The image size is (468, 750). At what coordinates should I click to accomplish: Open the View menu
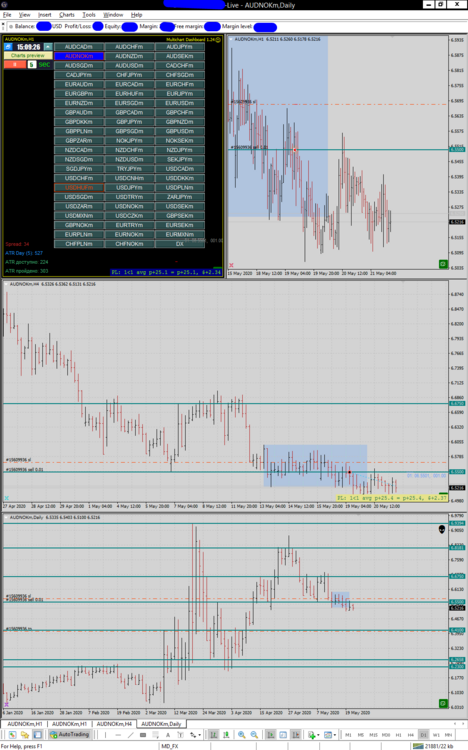coord(24,15)
